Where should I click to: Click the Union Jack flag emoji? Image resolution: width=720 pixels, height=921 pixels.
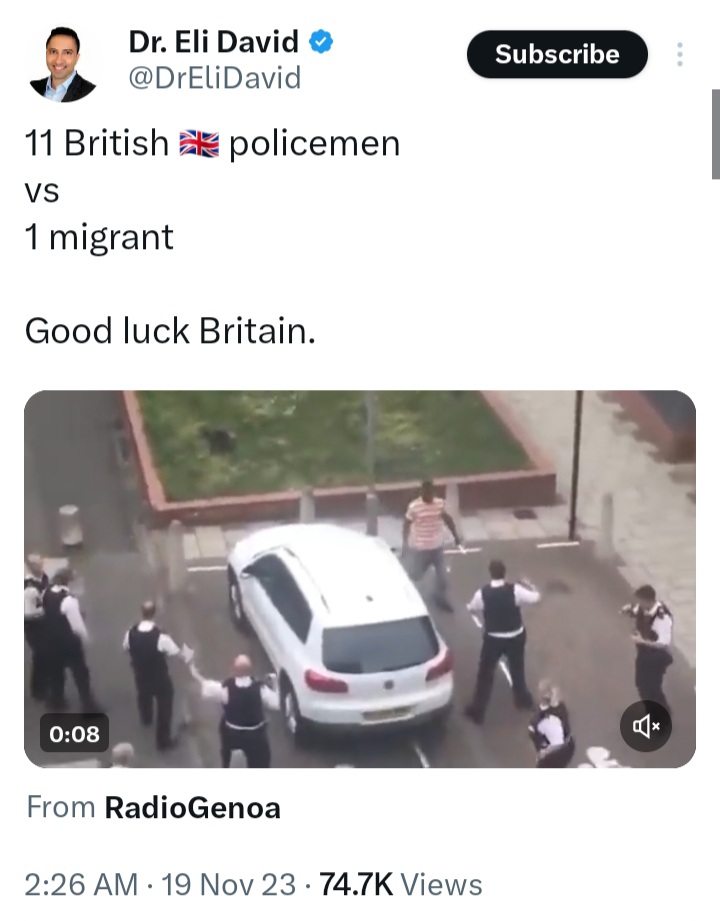click(199, 144)
